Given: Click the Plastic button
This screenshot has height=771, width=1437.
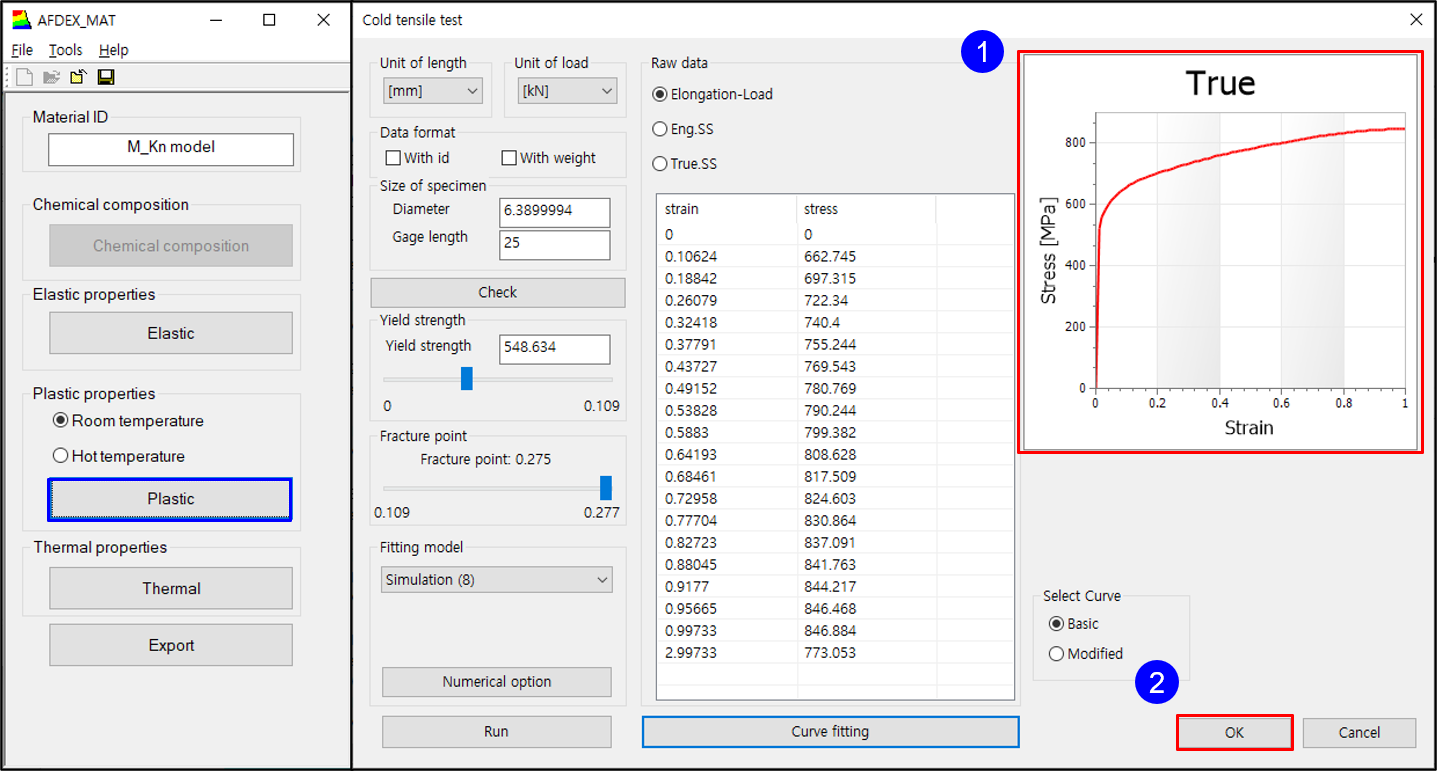Looking at the screenshot, I should coord(171,499).
